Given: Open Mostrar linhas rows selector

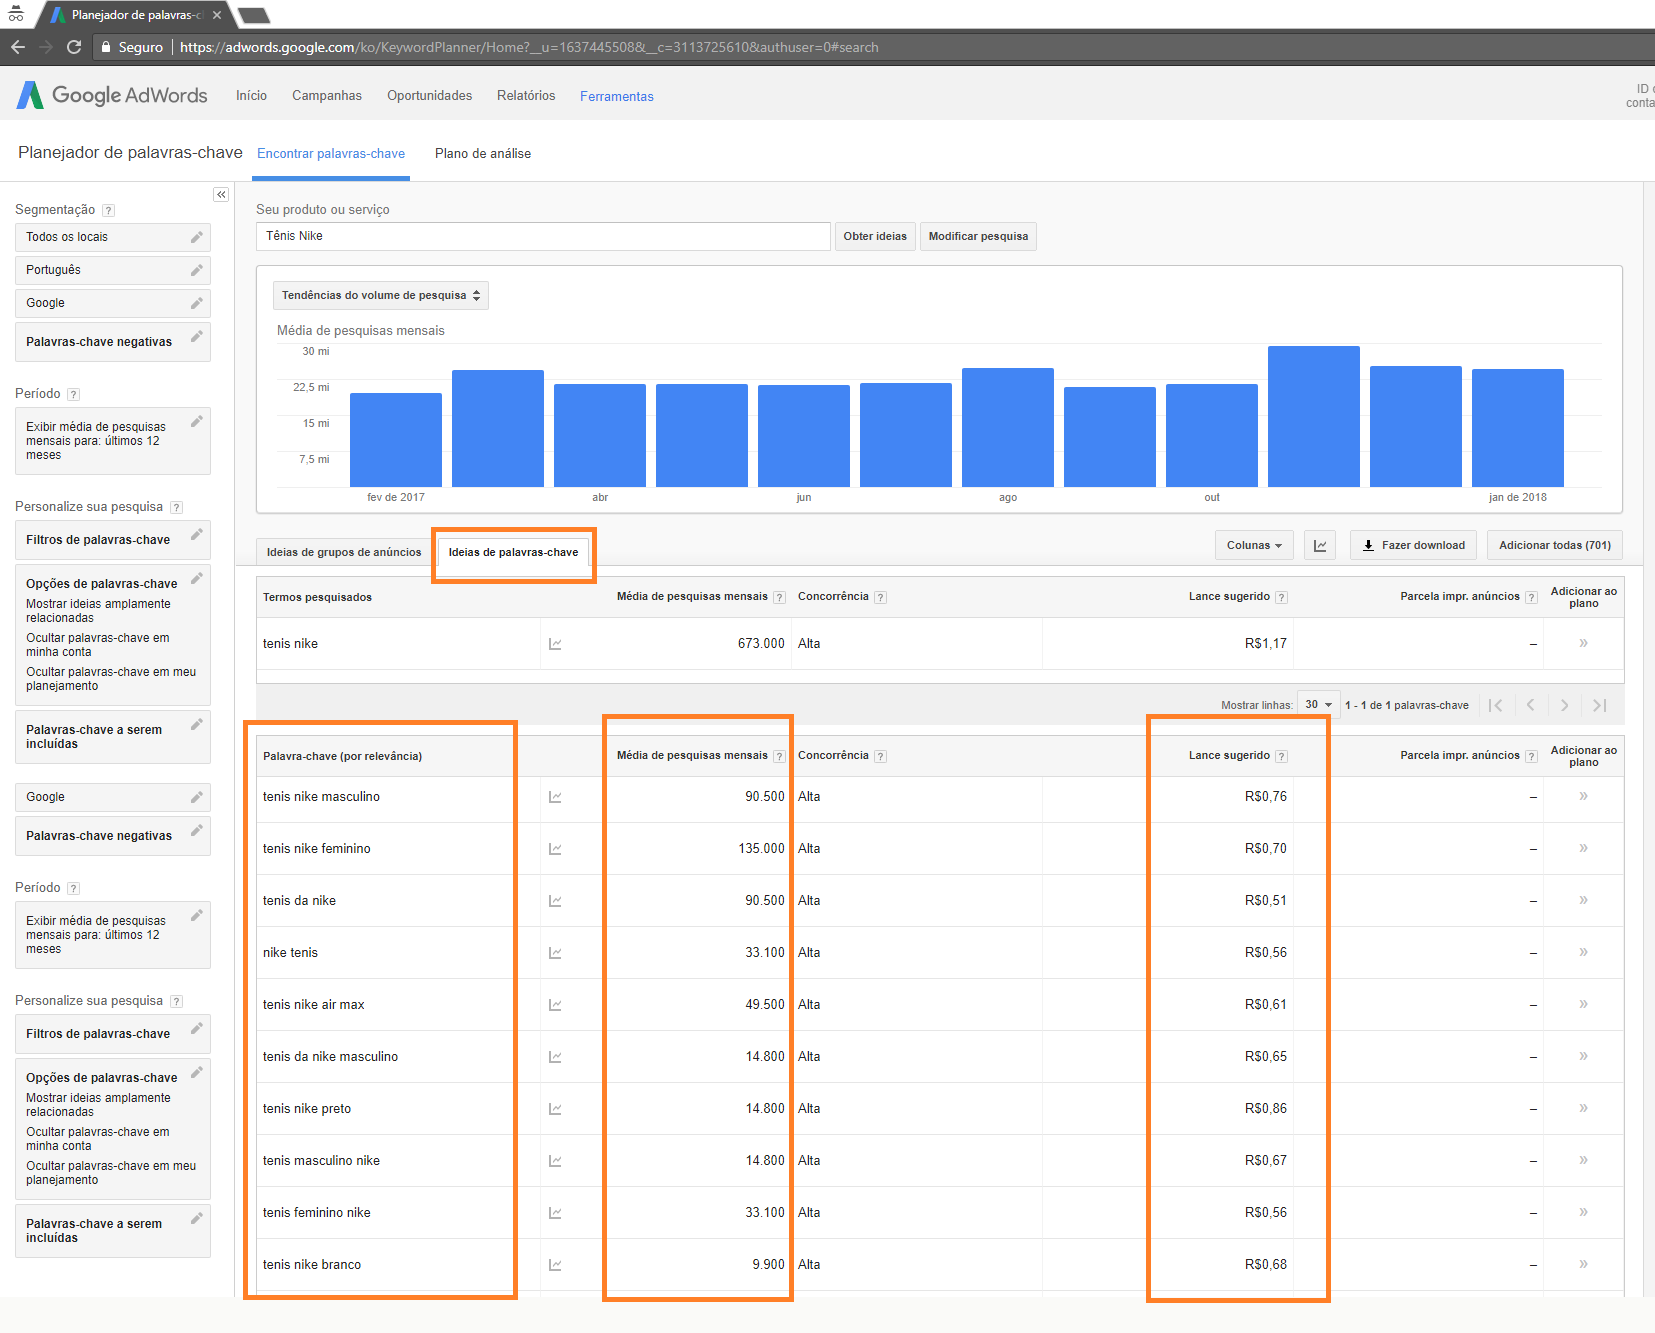Looking at the screenshot, I should [1317, 705].
